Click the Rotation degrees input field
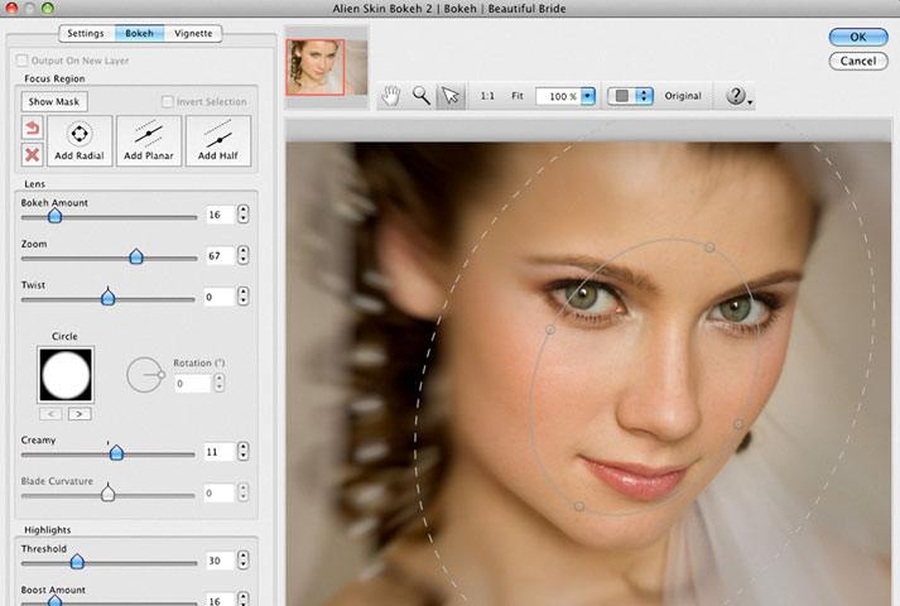The image size is (900, 606). [x=193, y=383]
